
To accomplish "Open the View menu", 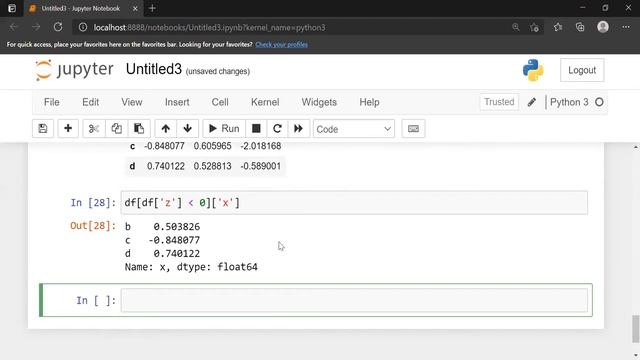I will point(131,102).
